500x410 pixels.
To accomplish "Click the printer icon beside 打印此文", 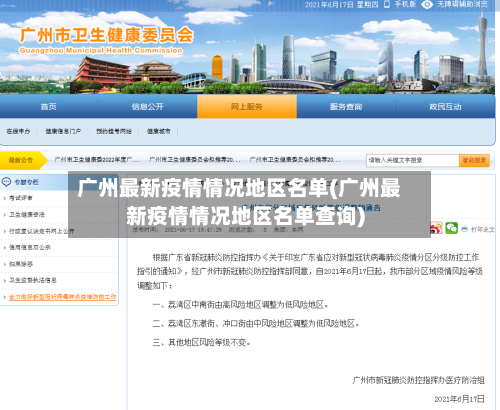I will 464,229.
